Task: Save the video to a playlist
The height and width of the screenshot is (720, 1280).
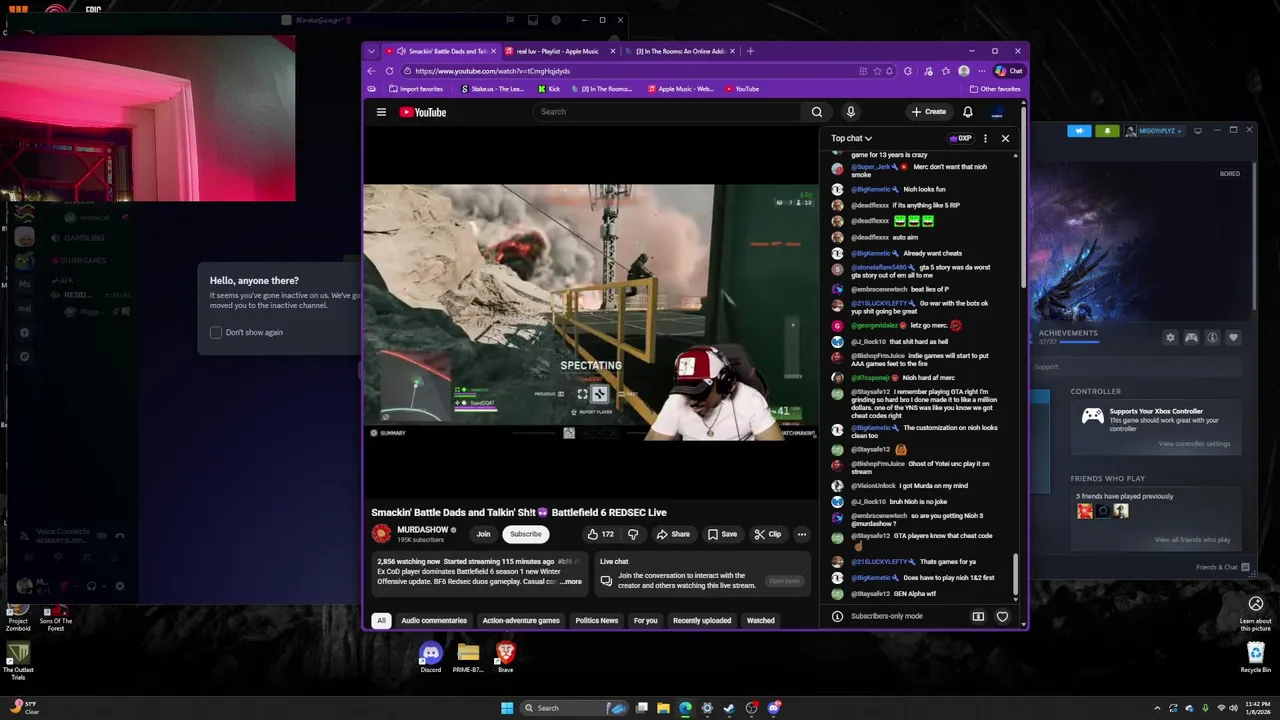Action: point(722,534)
